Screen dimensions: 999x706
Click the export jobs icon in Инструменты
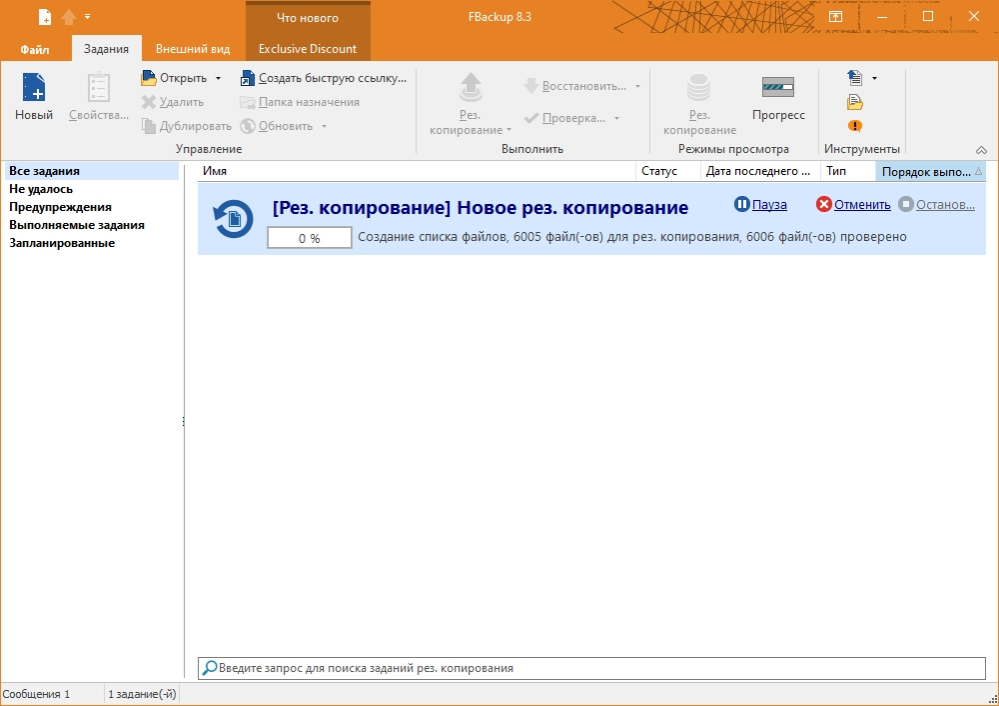pos(855,78)
